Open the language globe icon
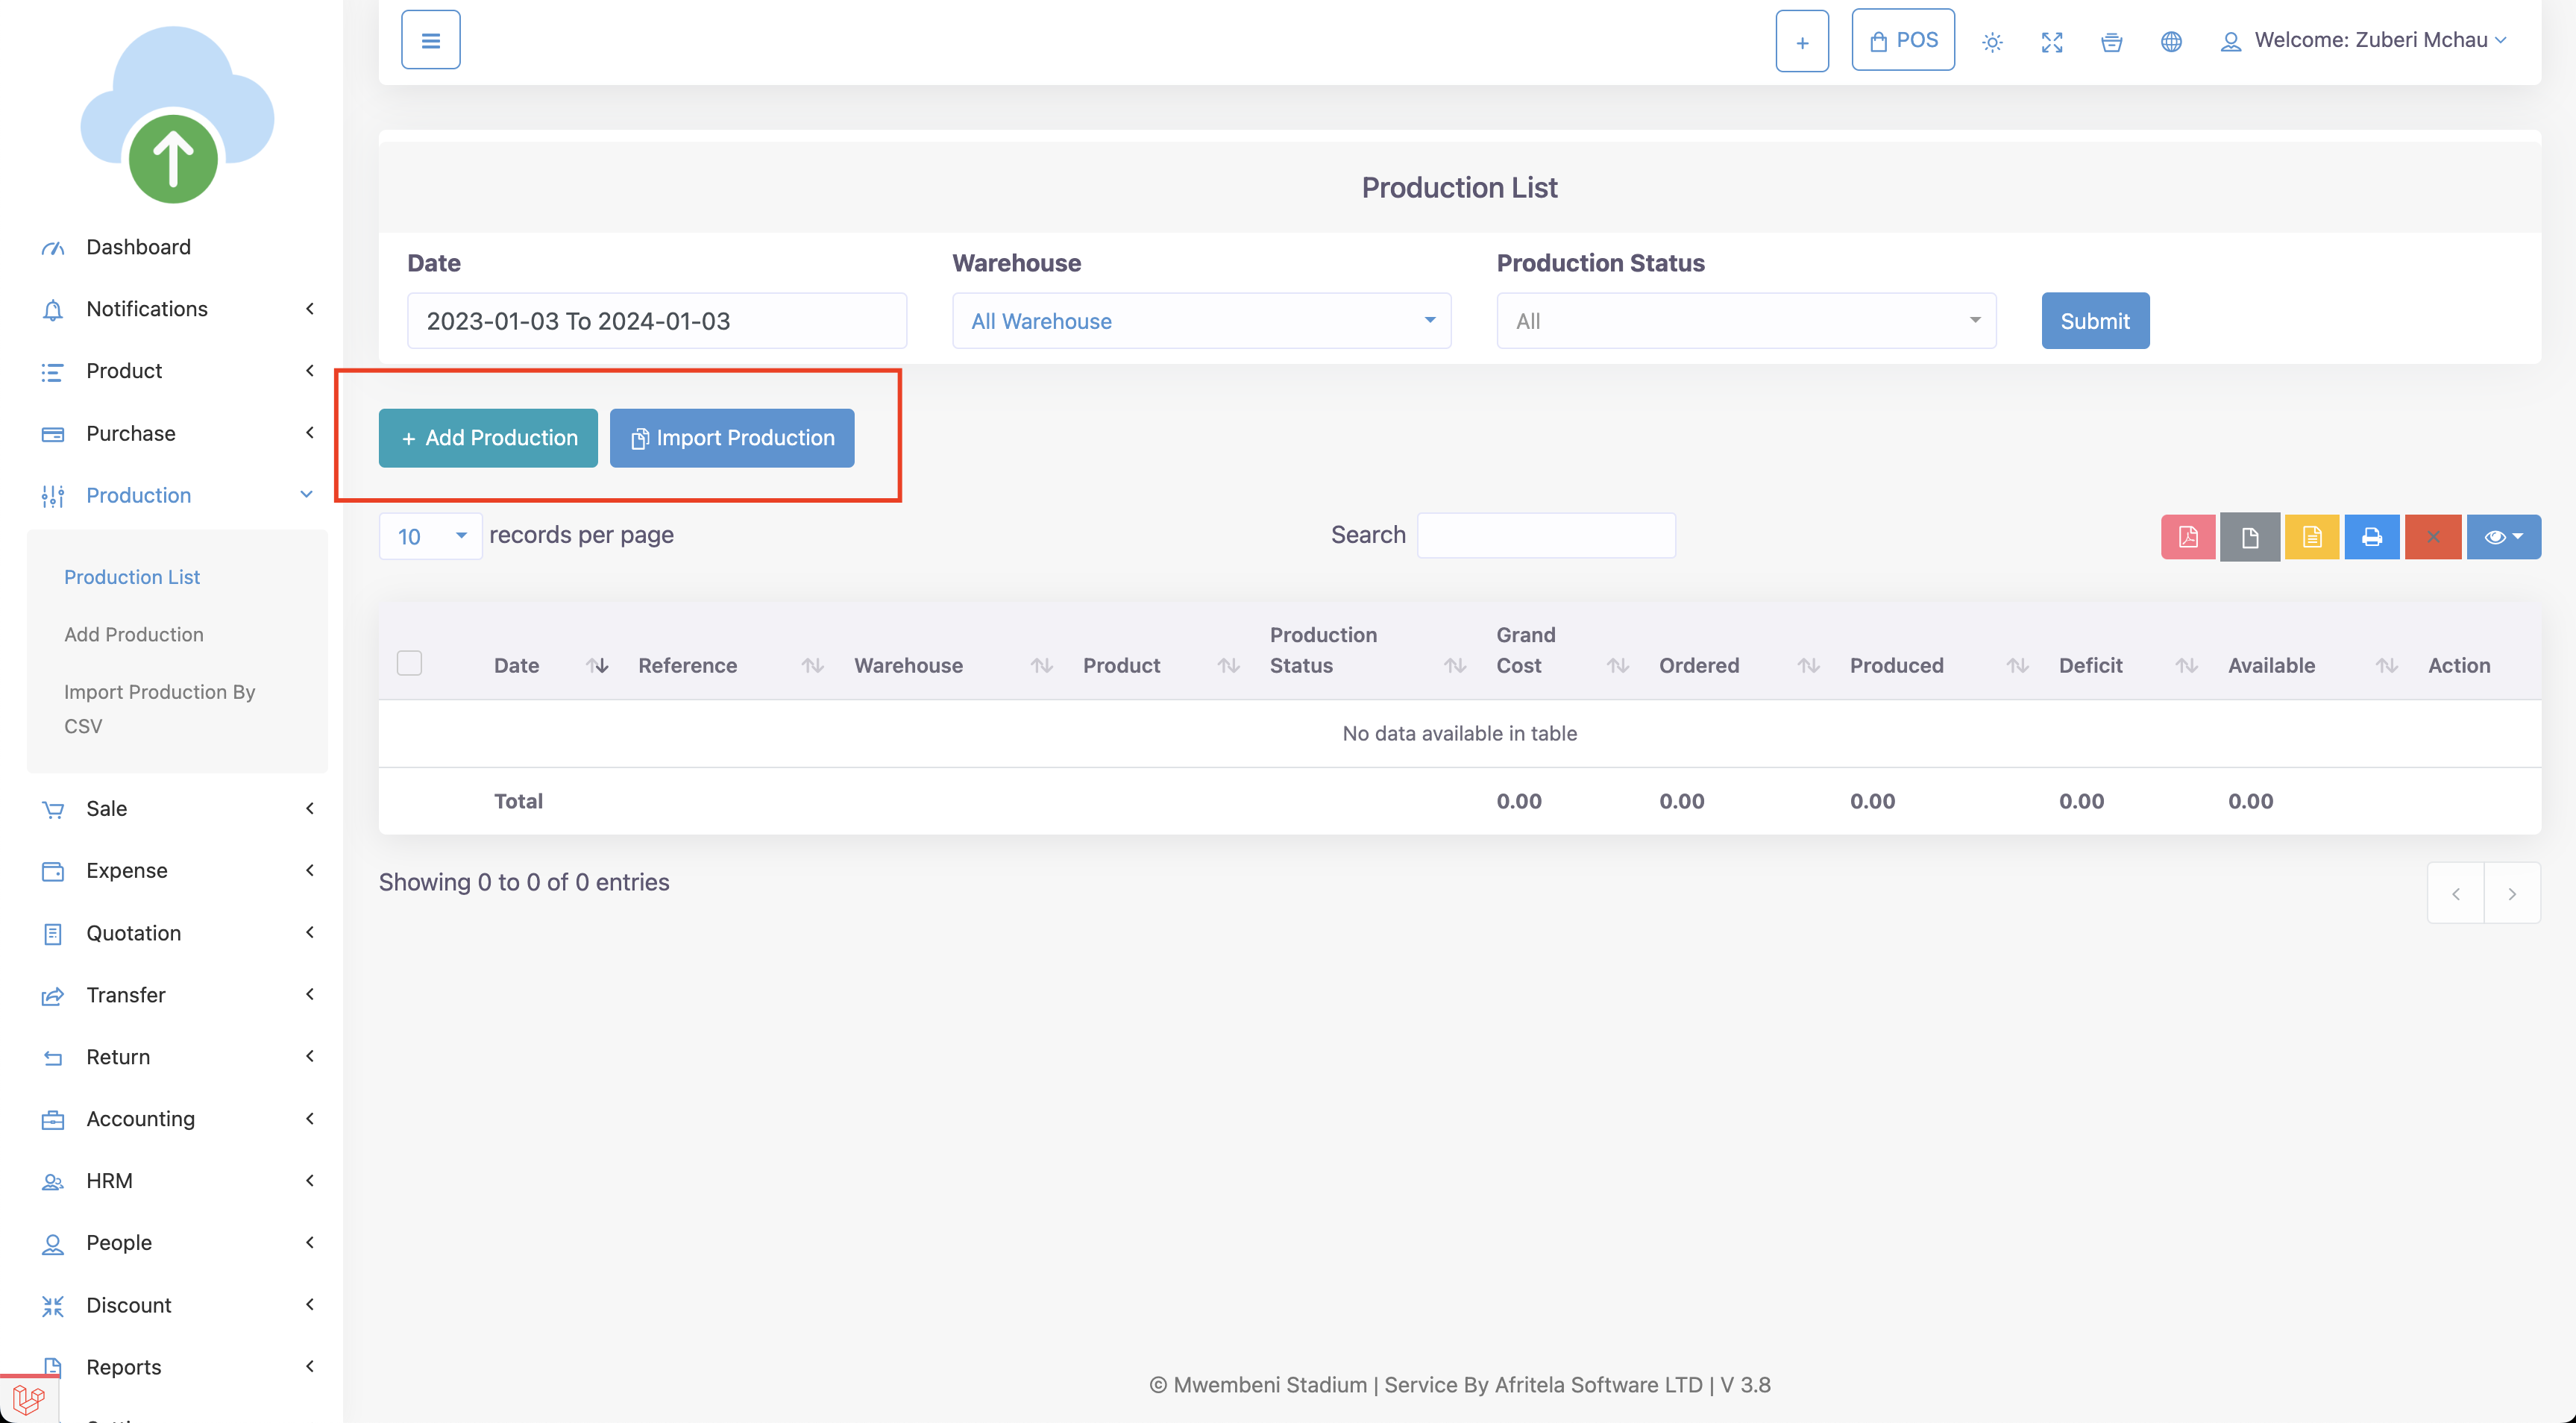The width and height of the screenshot is (2576, 1423). [2170, 42]
